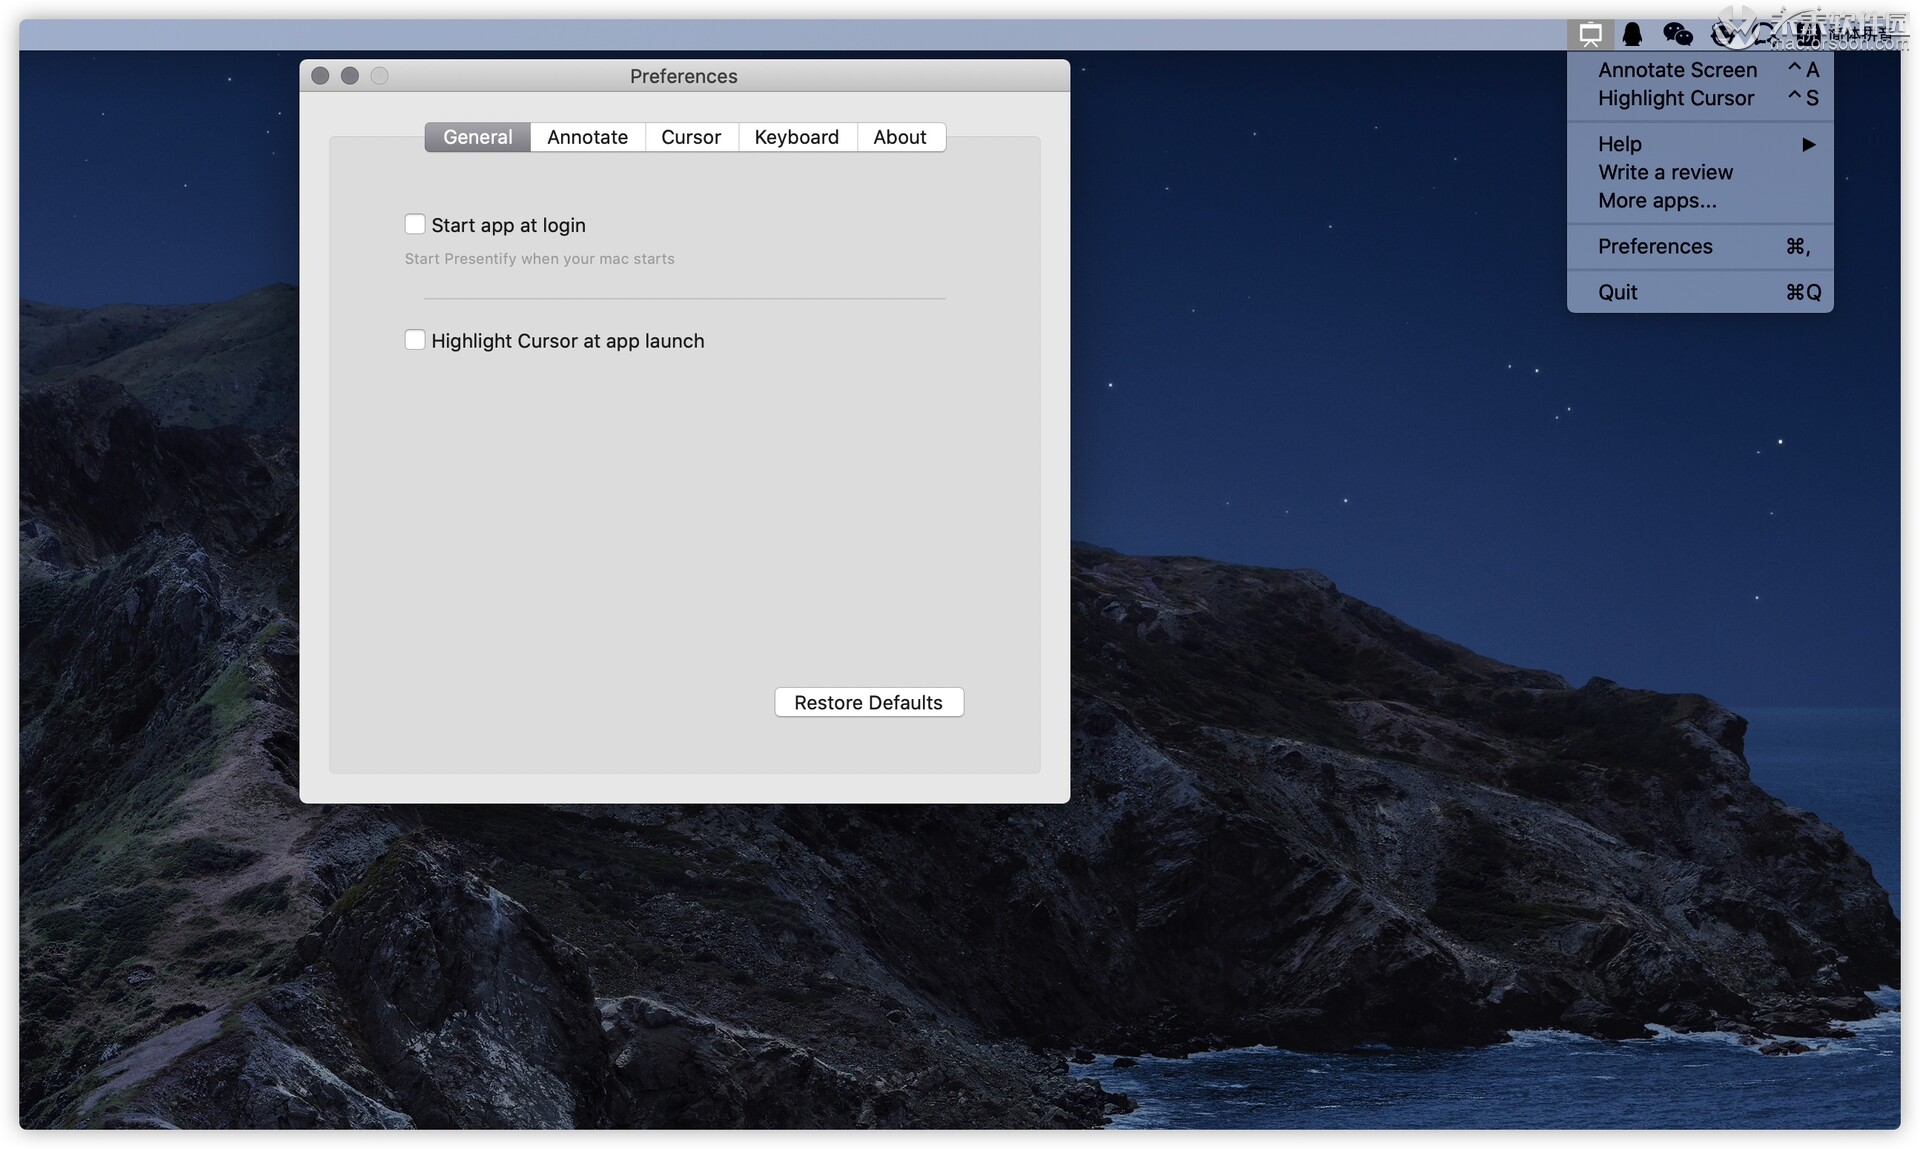Enable Start app at login checkbox
The height and width of the screenshot is (1149, 1920).
point(415,225)
